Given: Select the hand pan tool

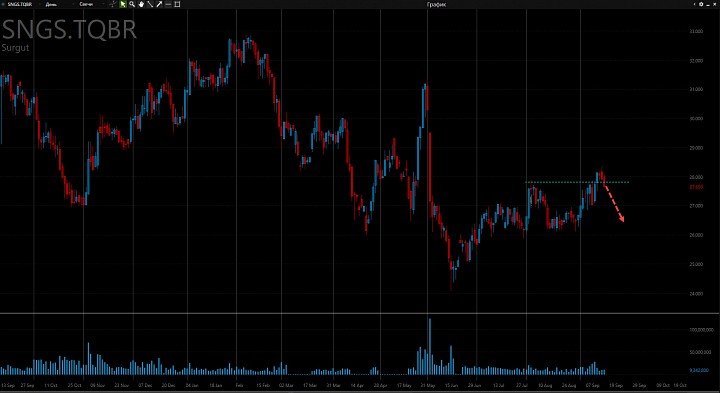Looking at the screenshot, I should [x=141, y=4].
